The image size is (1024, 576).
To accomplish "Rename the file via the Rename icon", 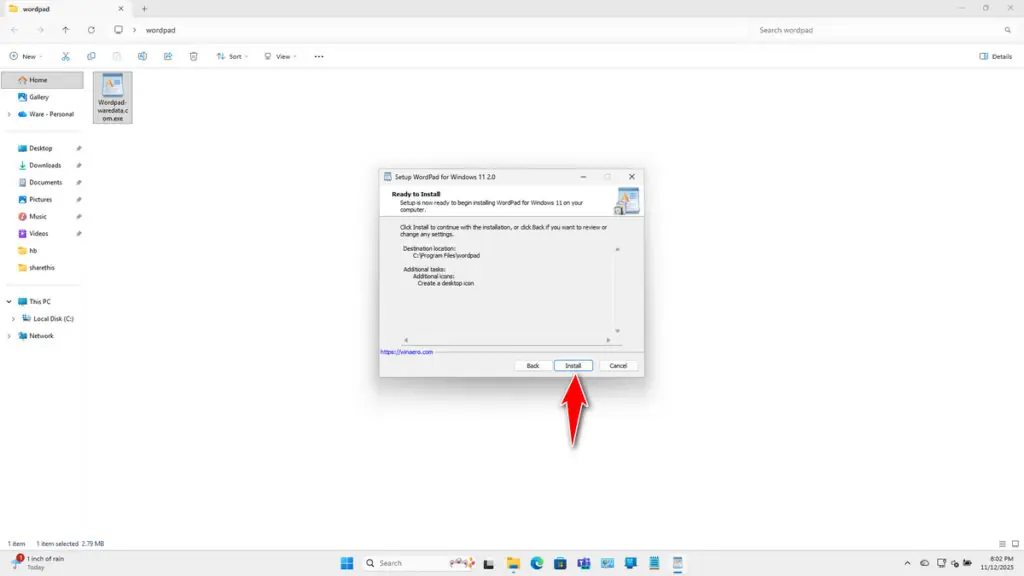I will 145,56.
